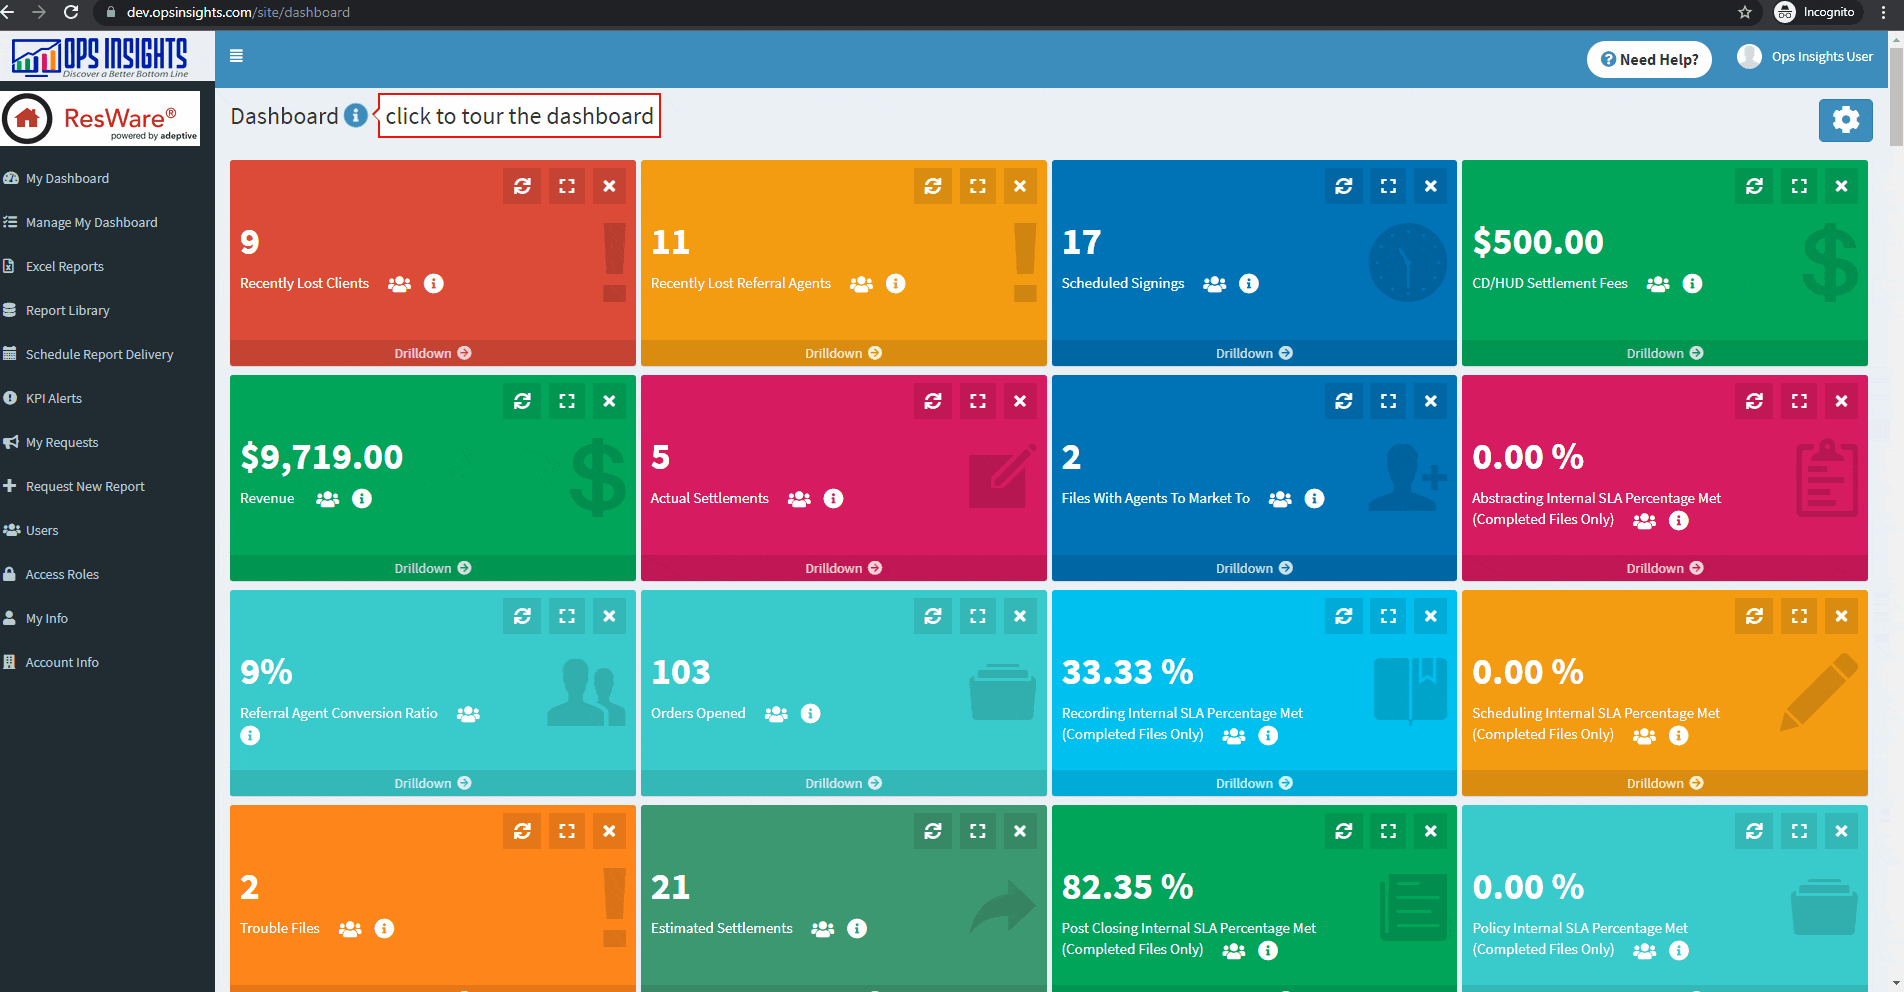Open the dashboard settings gear
This screenshot has height=992, width=1904.
1846,119
